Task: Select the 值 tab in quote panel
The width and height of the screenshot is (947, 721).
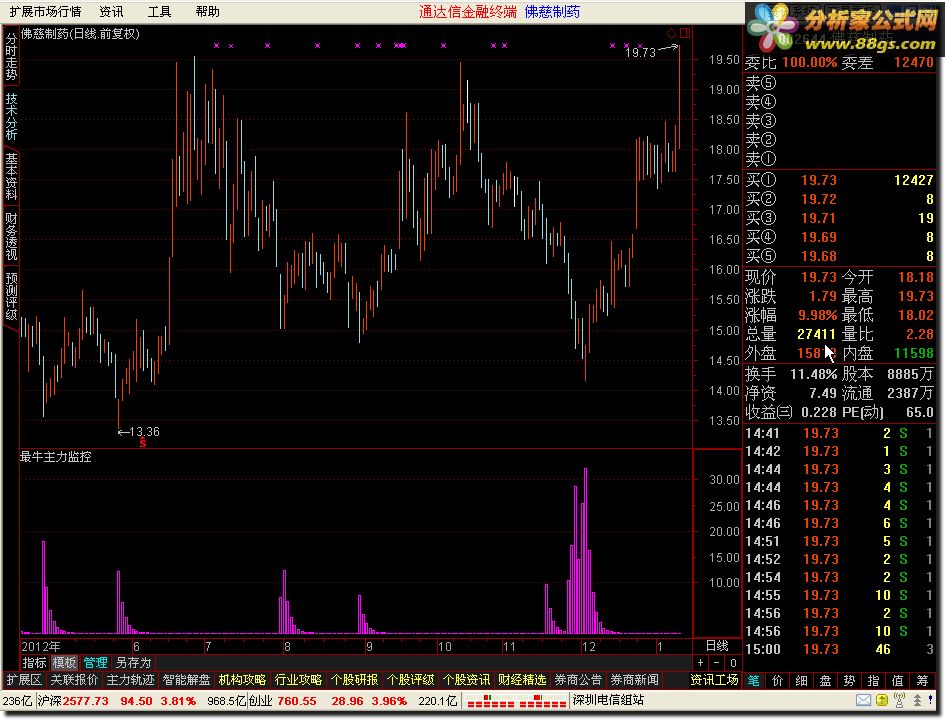Action: (897, 681)
